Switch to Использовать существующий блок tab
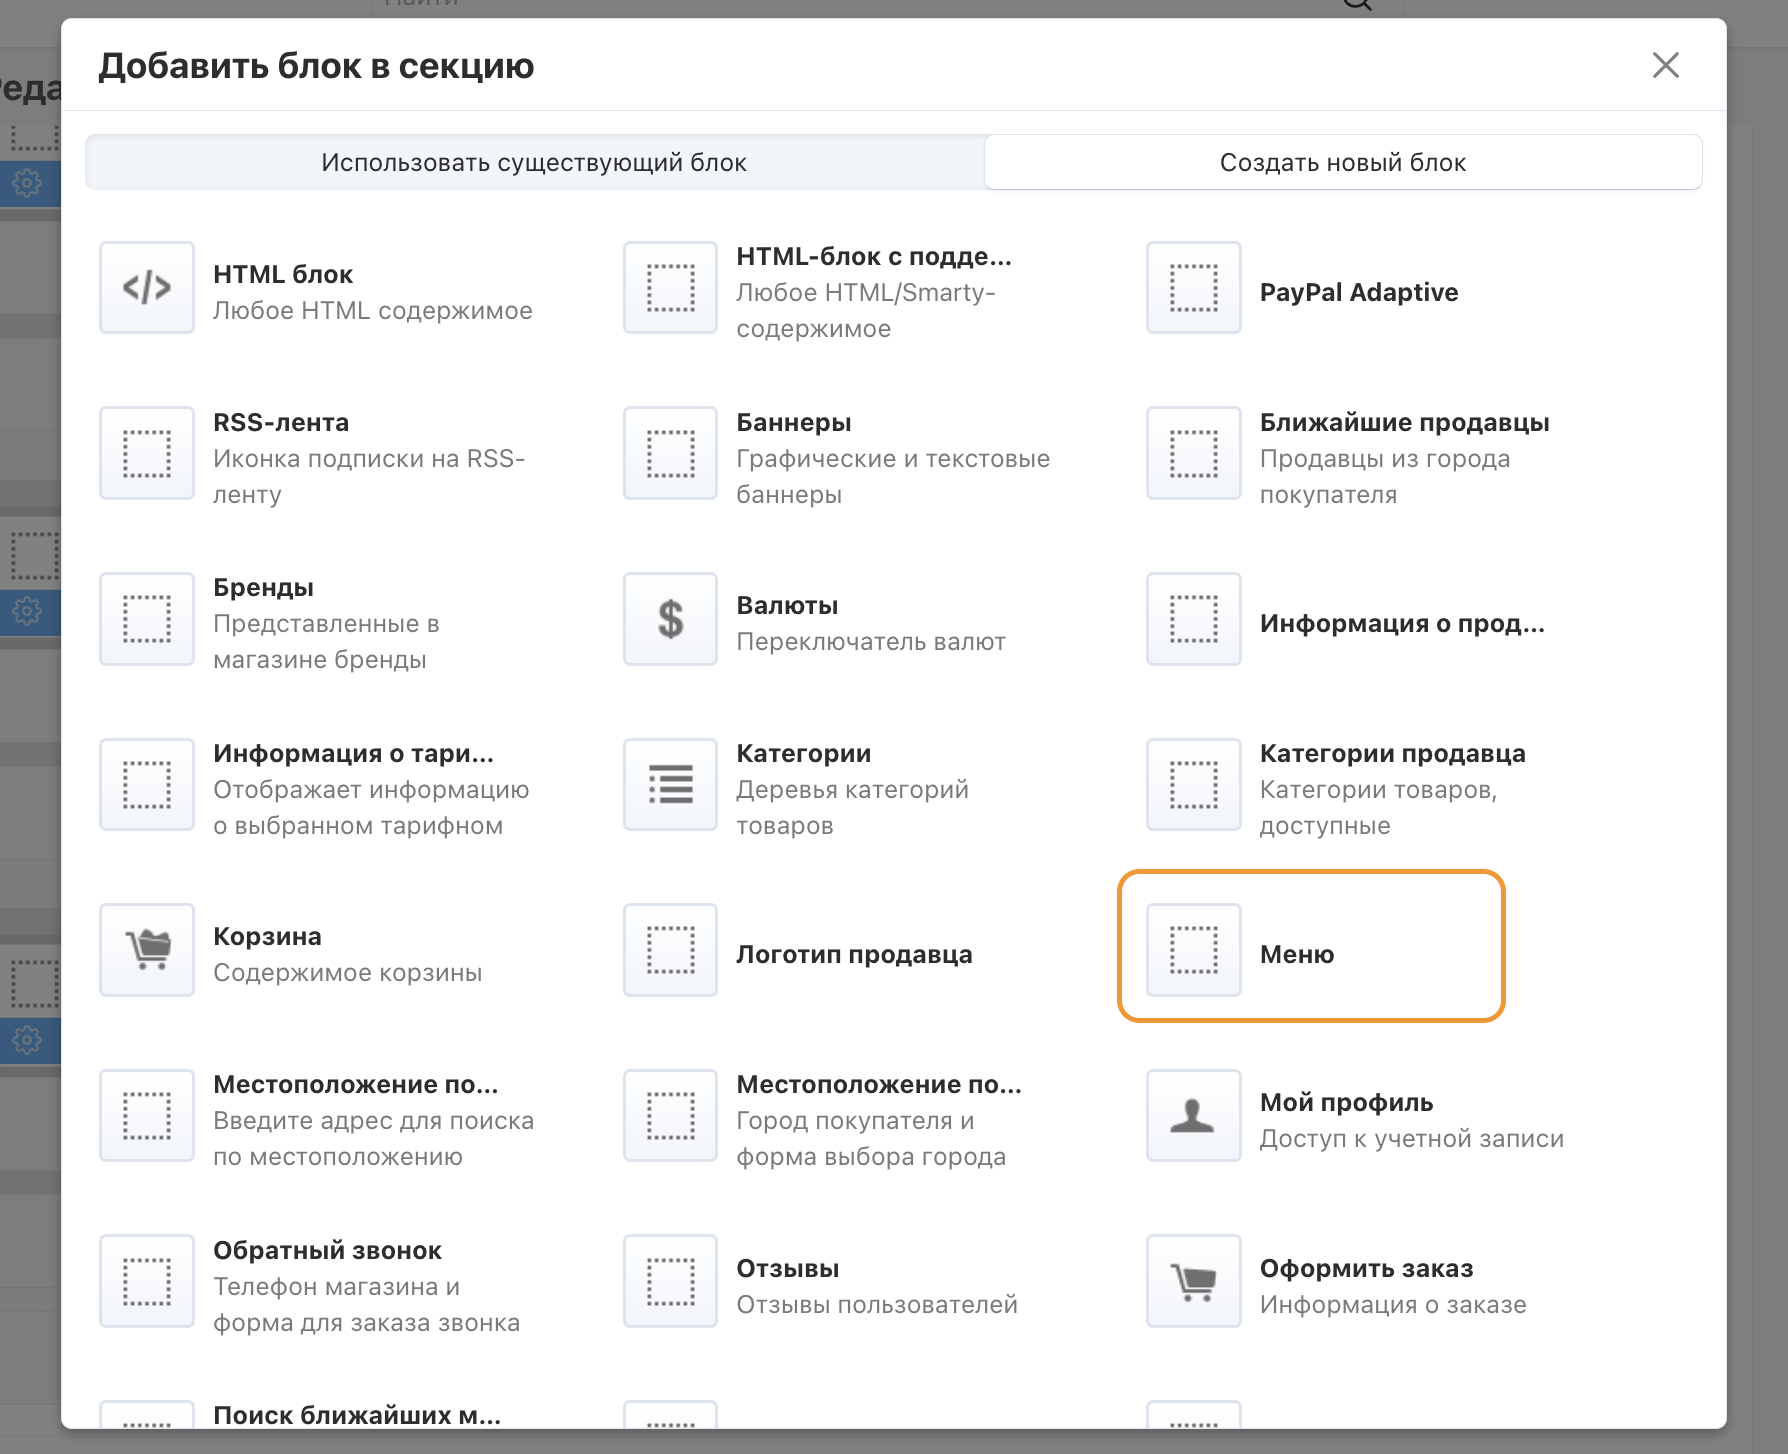Screen dimensions: 1788x1454 click(x=534, y=163)
